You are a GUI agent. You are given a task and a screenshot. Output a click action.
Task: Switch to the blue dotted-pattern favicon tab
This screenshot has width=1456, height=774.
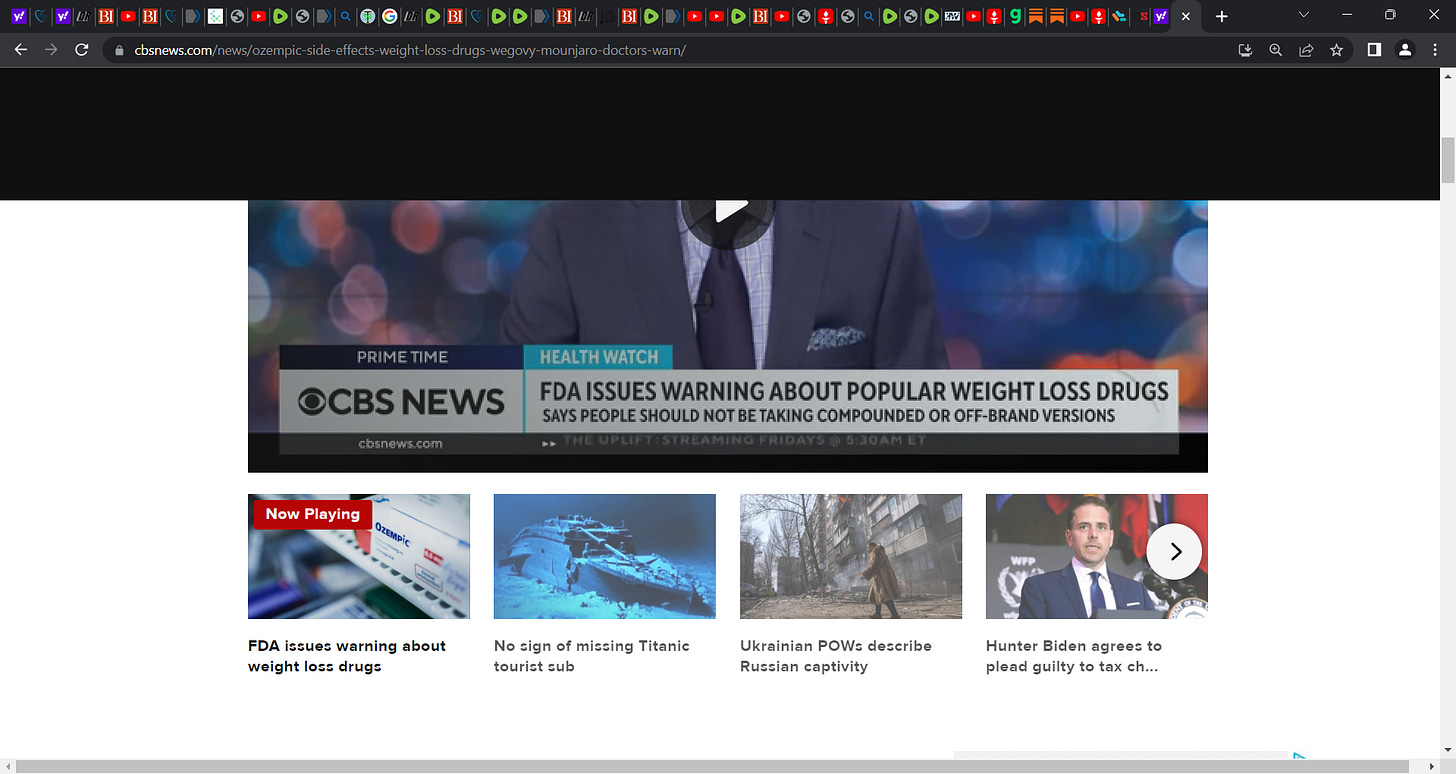click(x=215, y=16)
